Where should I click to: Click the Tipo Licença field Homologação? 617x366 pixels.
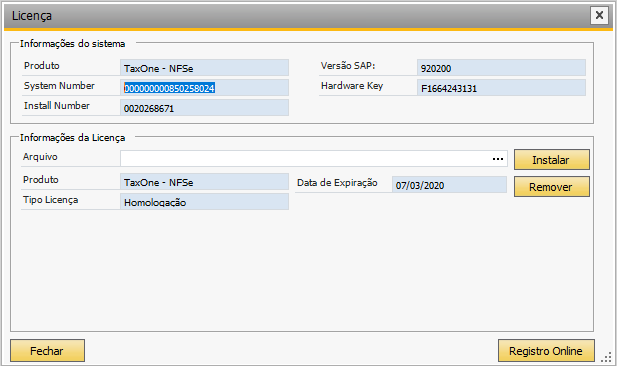tap(204, 202)
